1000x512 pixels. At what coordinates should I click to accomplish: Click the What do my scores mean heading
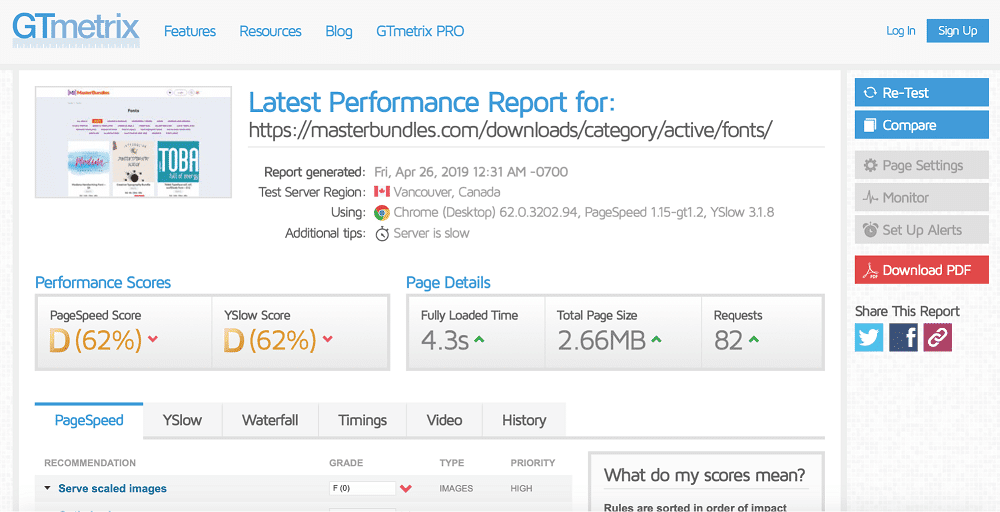pyautogui.click(x=705, y=475)
